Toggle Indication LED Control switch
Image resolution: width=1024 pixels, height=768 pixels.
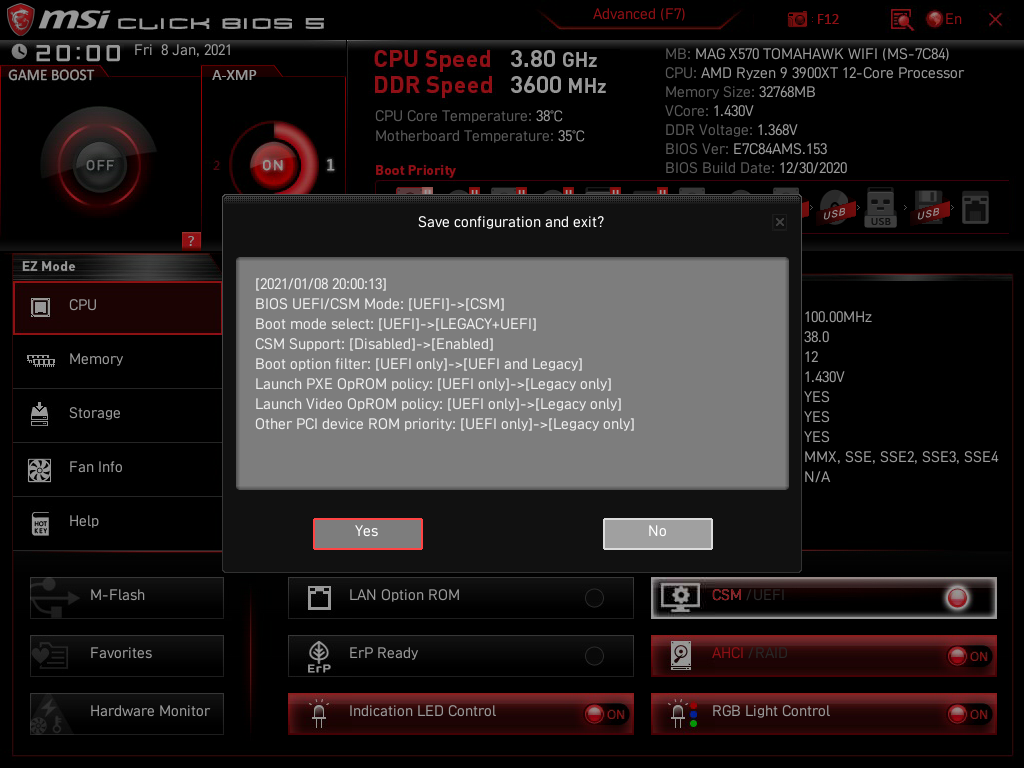(x=605, y=714)
